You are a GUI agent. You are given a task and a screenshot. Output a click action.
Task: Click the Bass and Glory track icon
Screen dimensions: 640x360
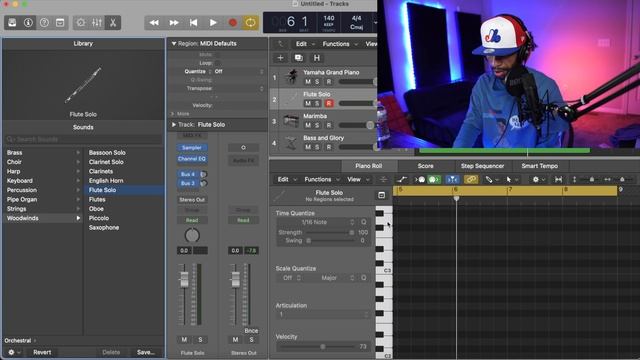click(291, 143)
